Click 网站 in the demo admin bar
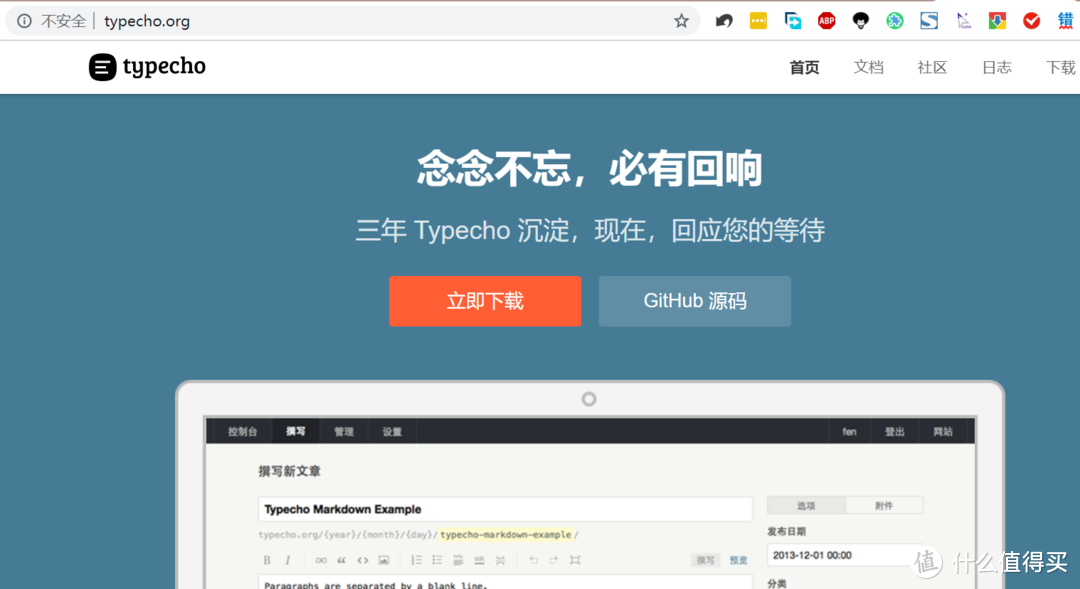The width and height of the screenshot is (1080, 589). (943, 432)
